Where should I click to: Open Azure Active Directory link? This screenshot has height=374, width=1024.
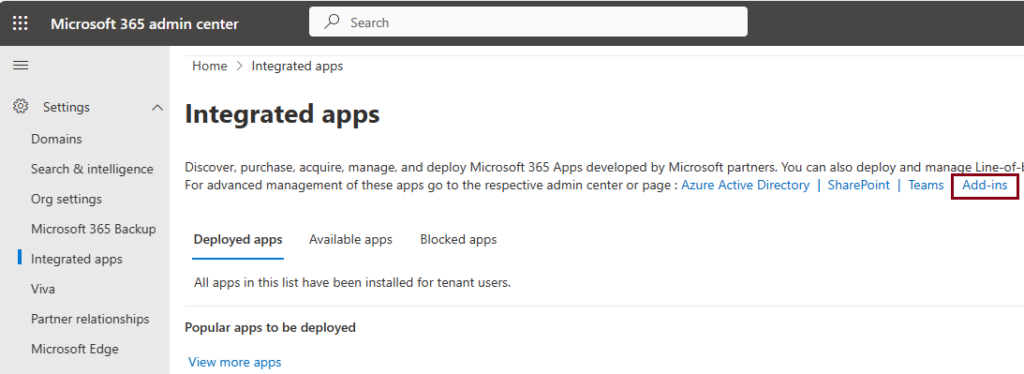click(x=745, y=185)
